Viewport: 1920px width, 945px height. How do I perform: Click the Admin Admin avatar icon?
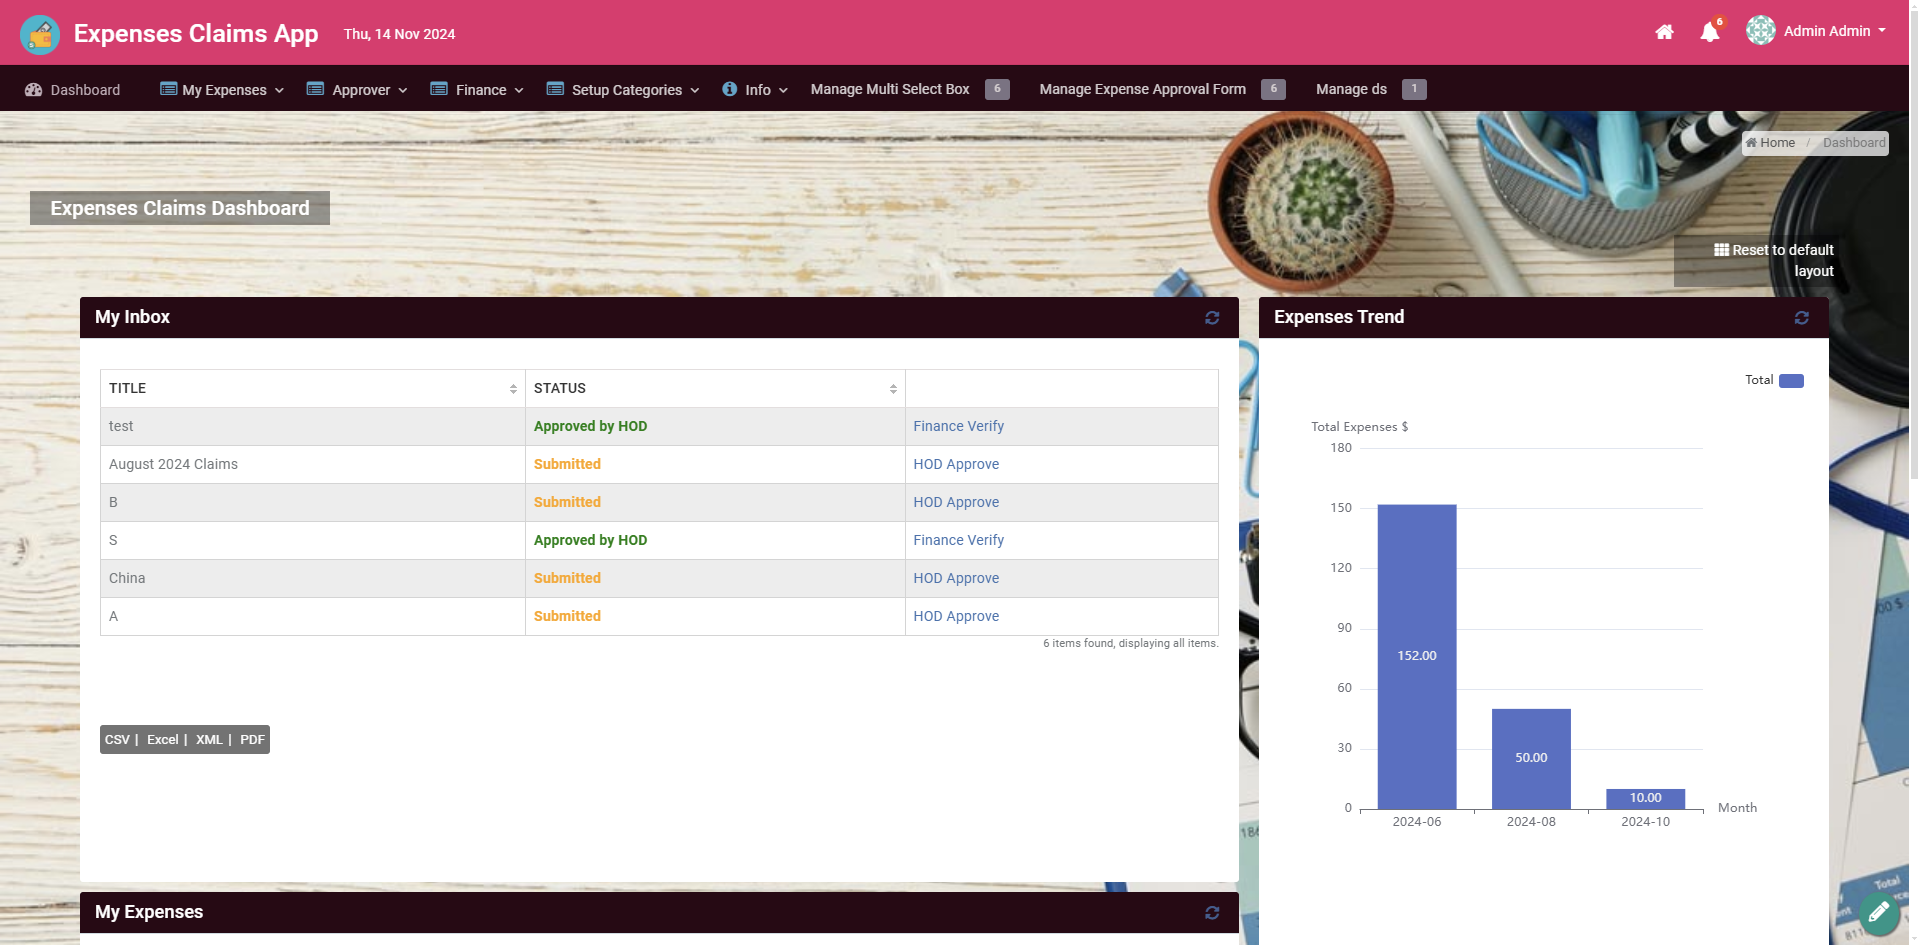tap(1761, 30)
